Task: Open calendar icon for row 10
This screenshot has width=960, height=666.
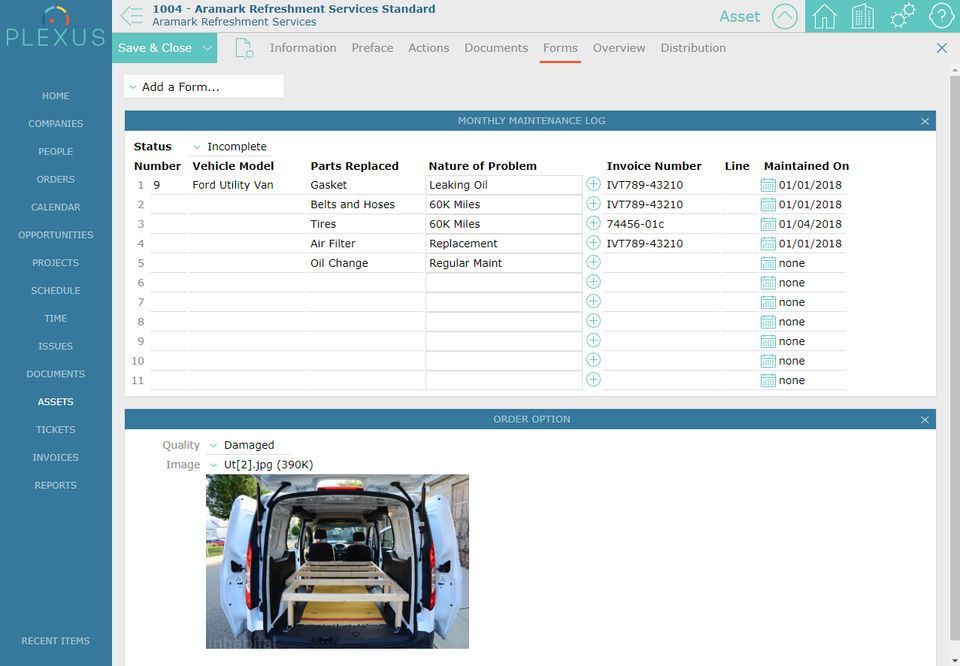Action: pos(768,361)
